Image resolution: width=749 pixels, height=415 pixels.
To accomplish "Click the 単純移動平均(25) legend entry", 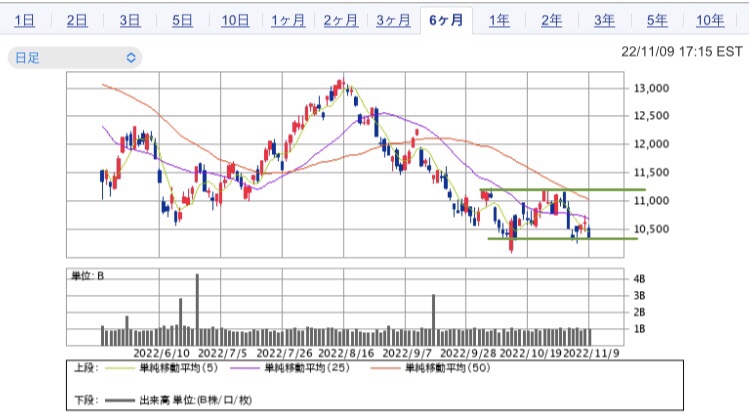I will click(x=307, y=368).
